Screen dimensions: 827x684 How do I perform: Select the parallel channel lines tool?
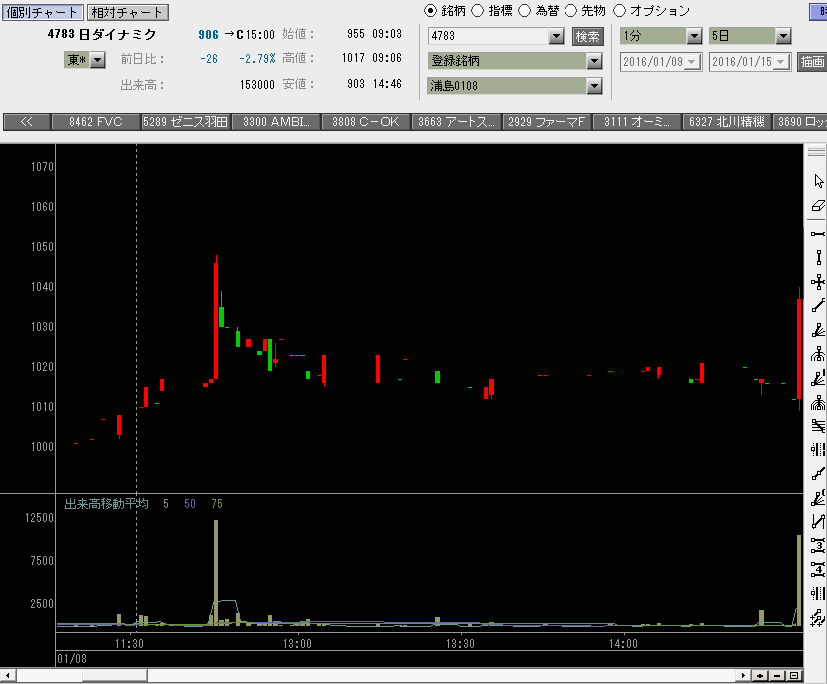pyautogui.click(x=818, y=426)
